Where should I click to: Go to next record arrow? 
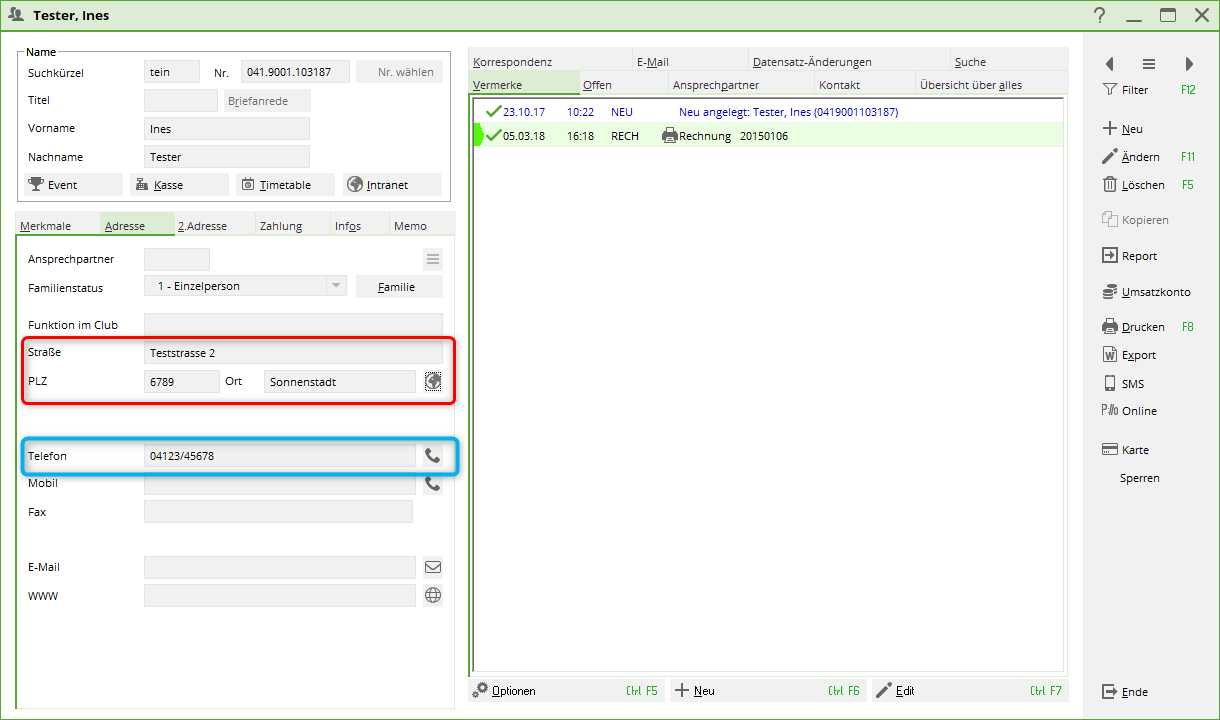[1189, 64]
